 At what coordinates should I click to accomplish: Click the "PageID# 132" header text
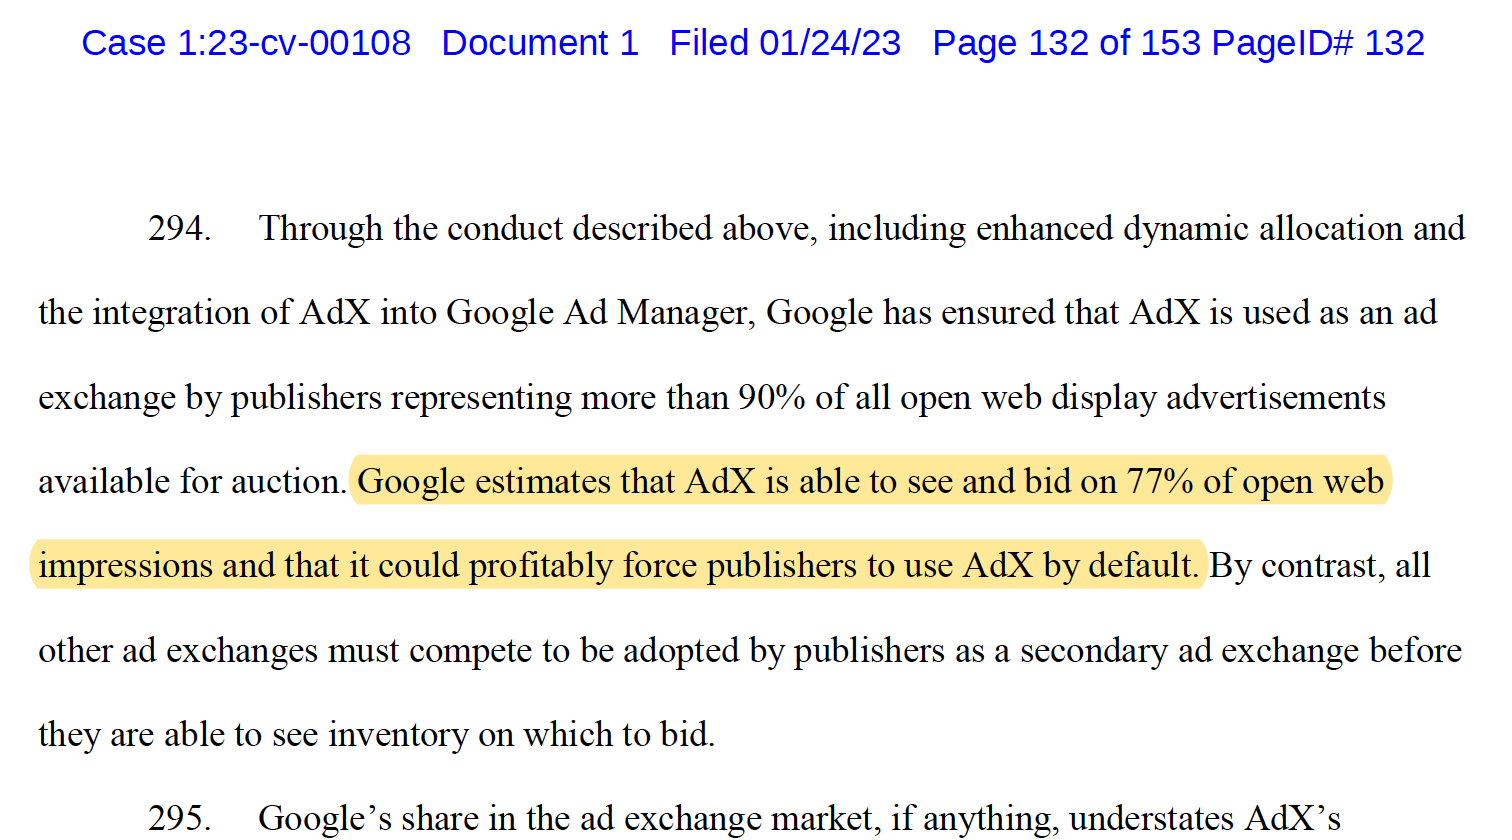click(1318, 43)
